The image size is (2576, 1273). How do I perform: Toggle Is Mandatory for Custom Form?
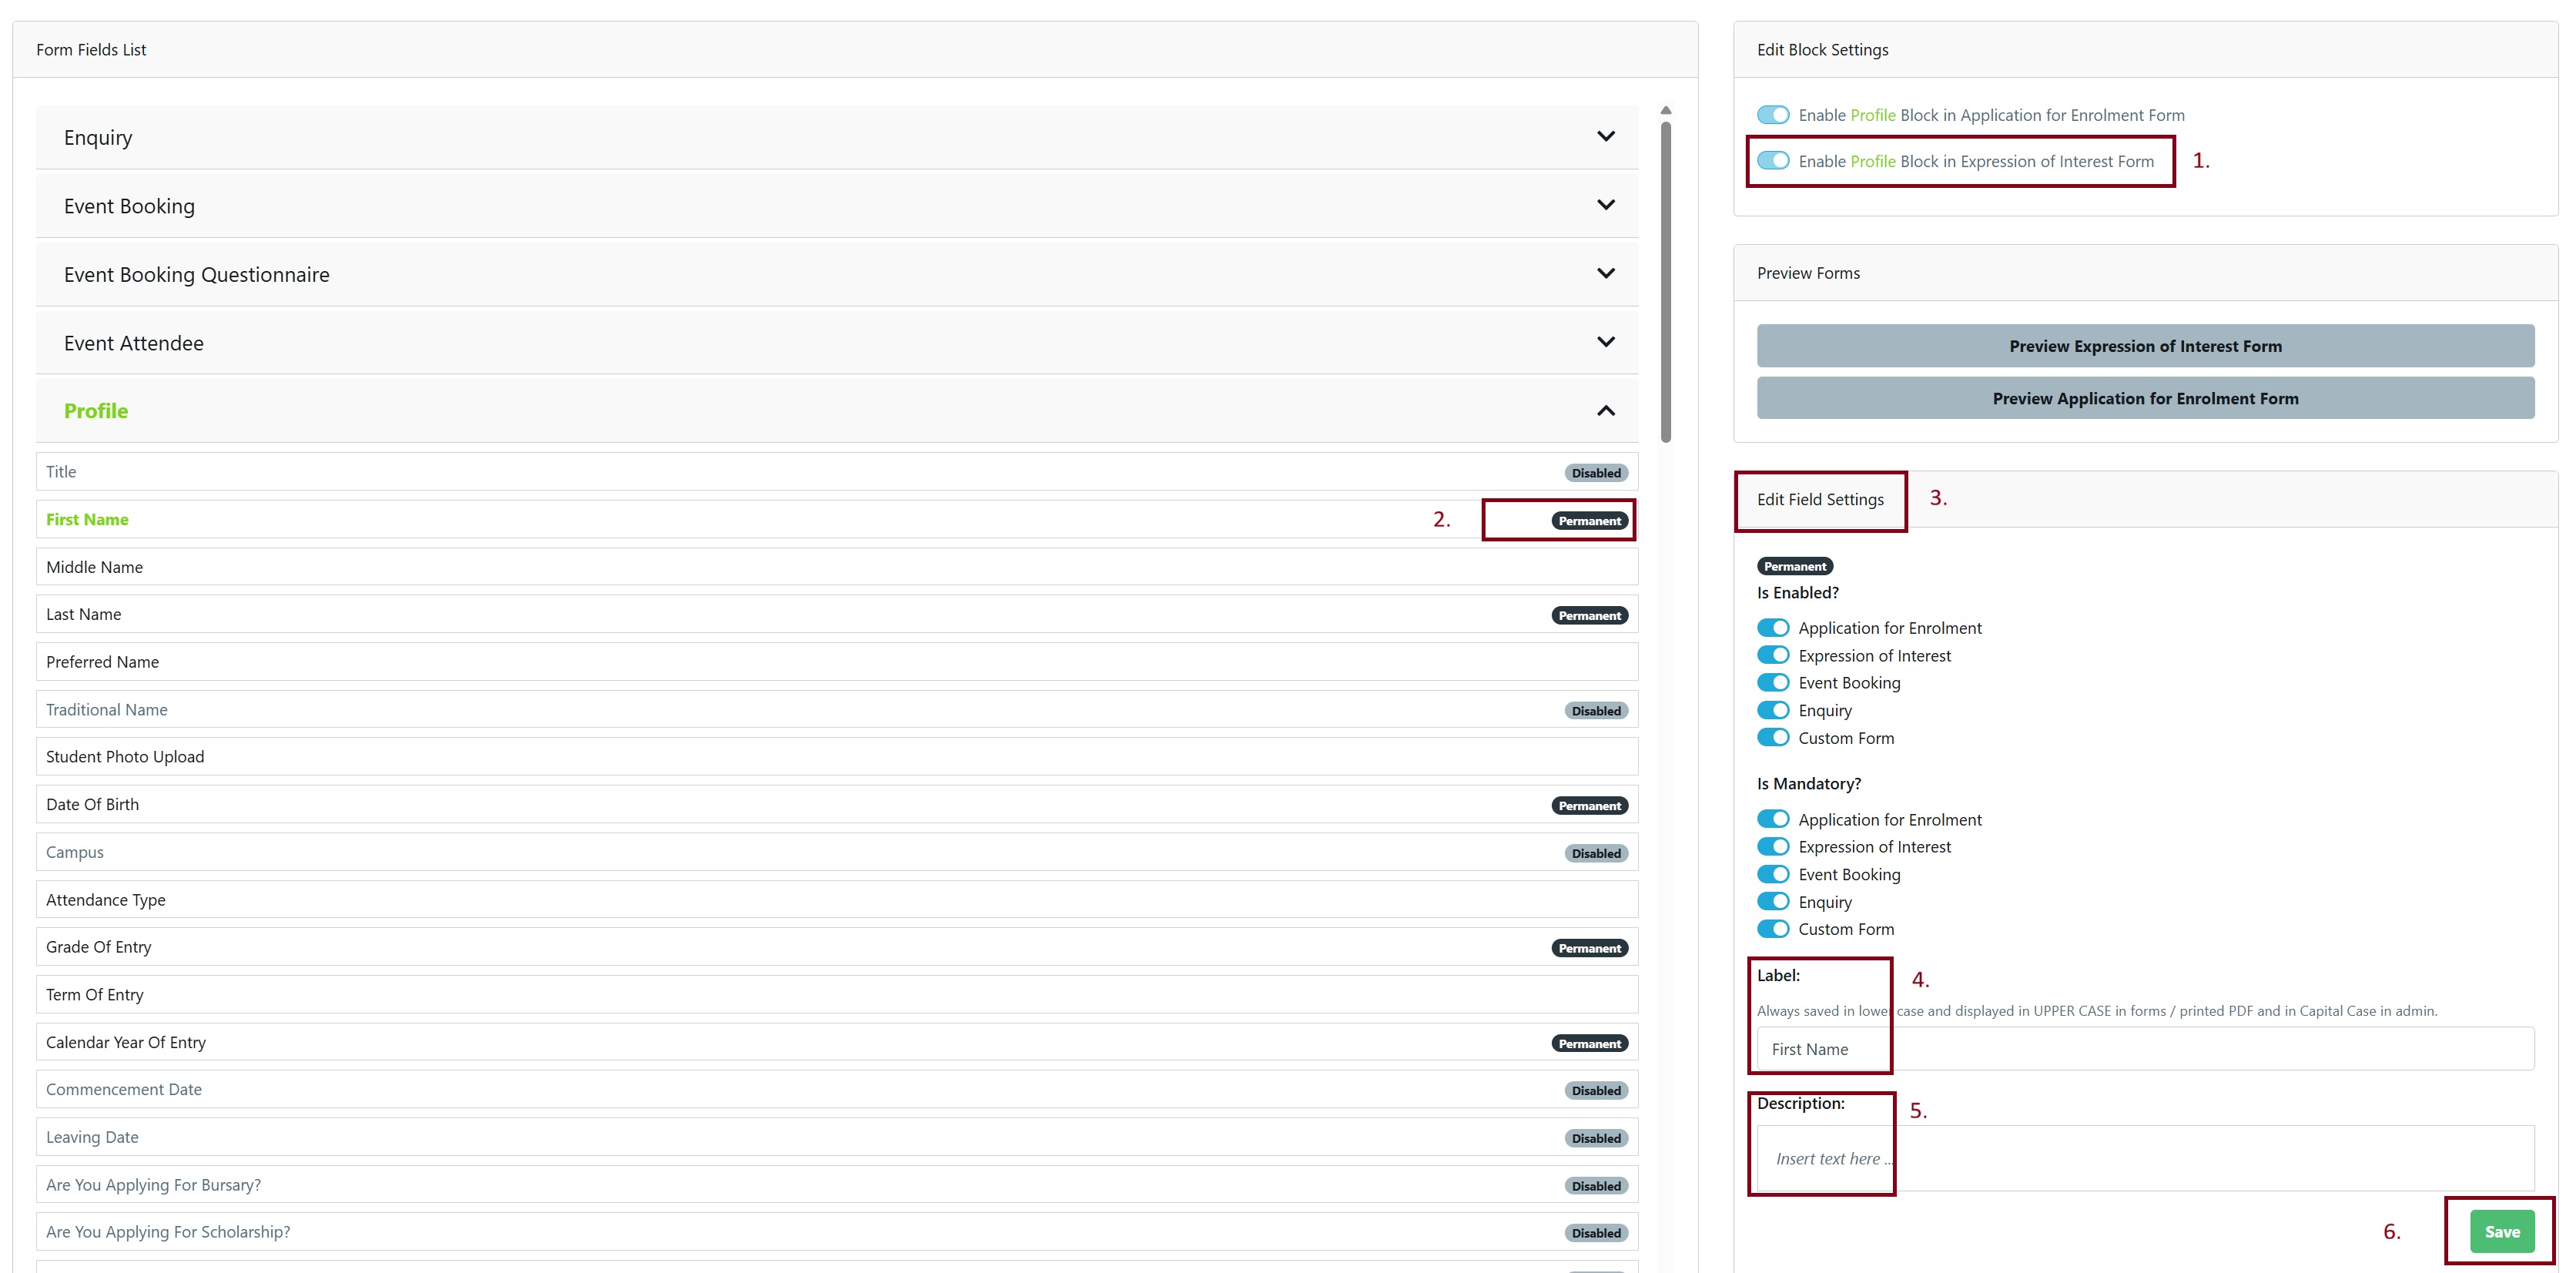(x=1772, y=929)
